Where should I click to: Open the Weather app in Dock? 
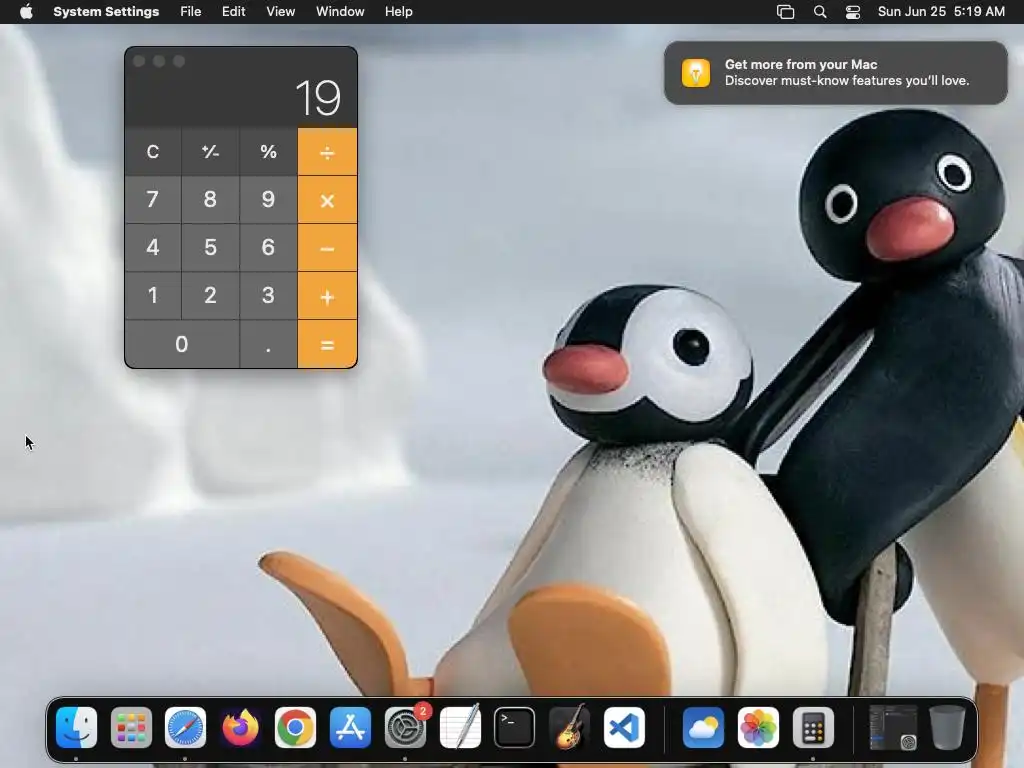point(703,728)
